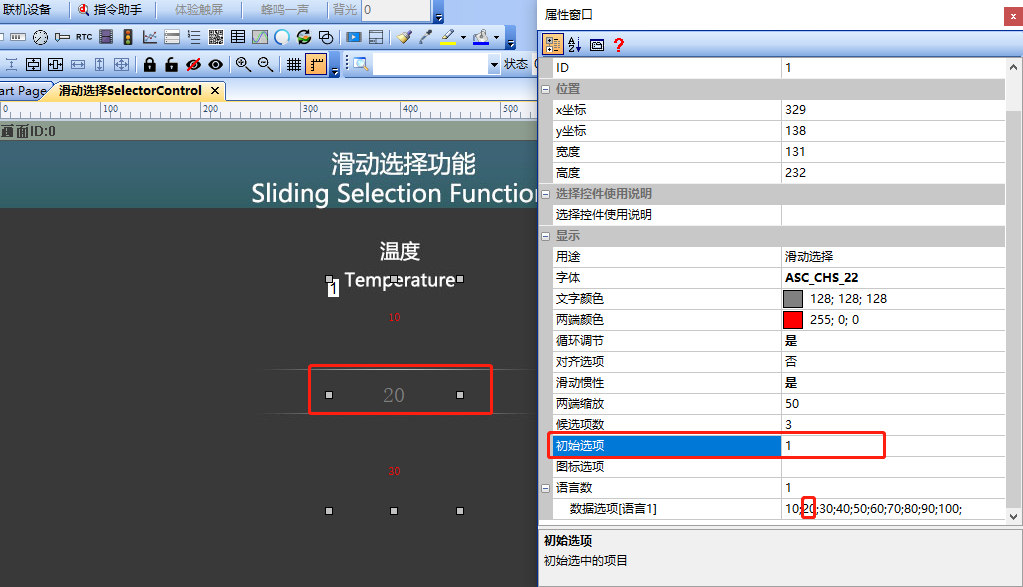Insert a slider control
The width and height of the screenshot is (1023, 587).
click(62, 37)
